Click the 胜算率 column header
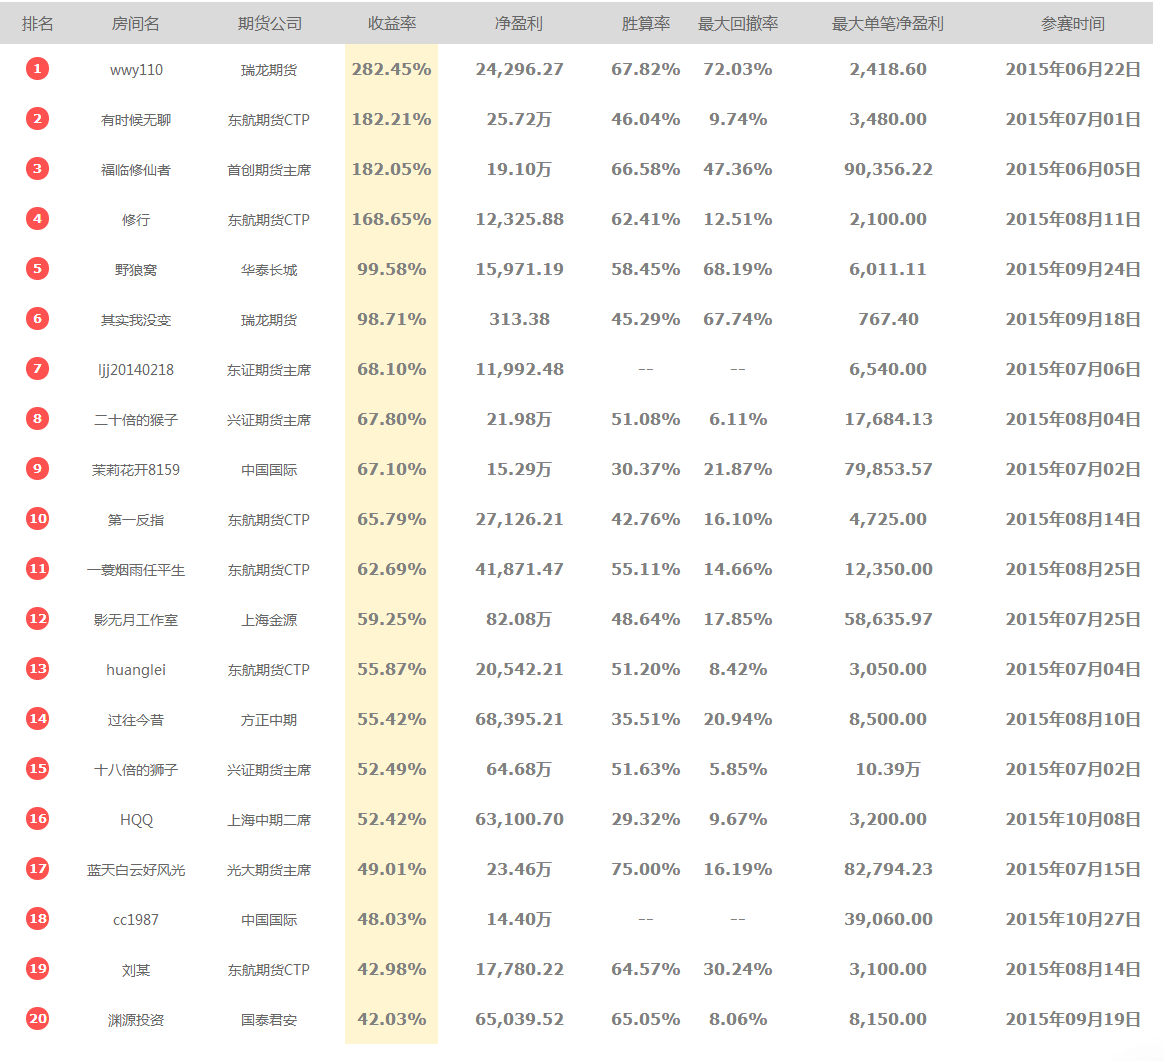The width and height of the screenshot is (1164, 1061). 646,24
